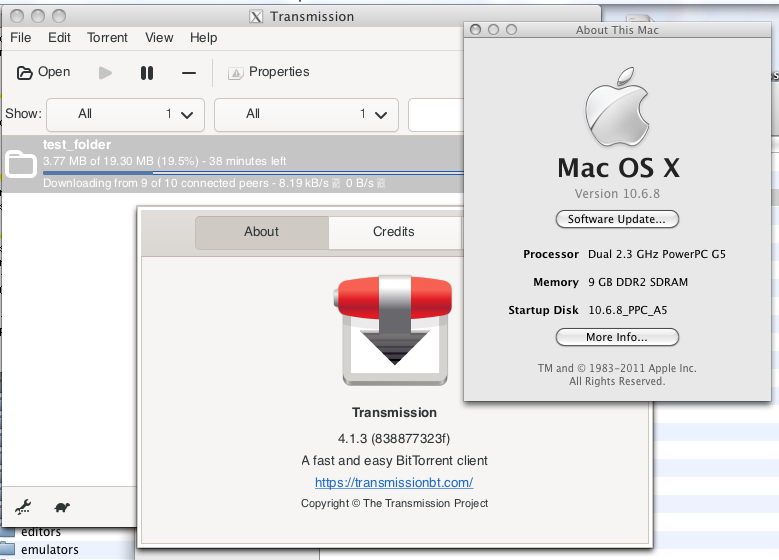Switch to the About tab

pyautogui.click(x=261, y=232)
